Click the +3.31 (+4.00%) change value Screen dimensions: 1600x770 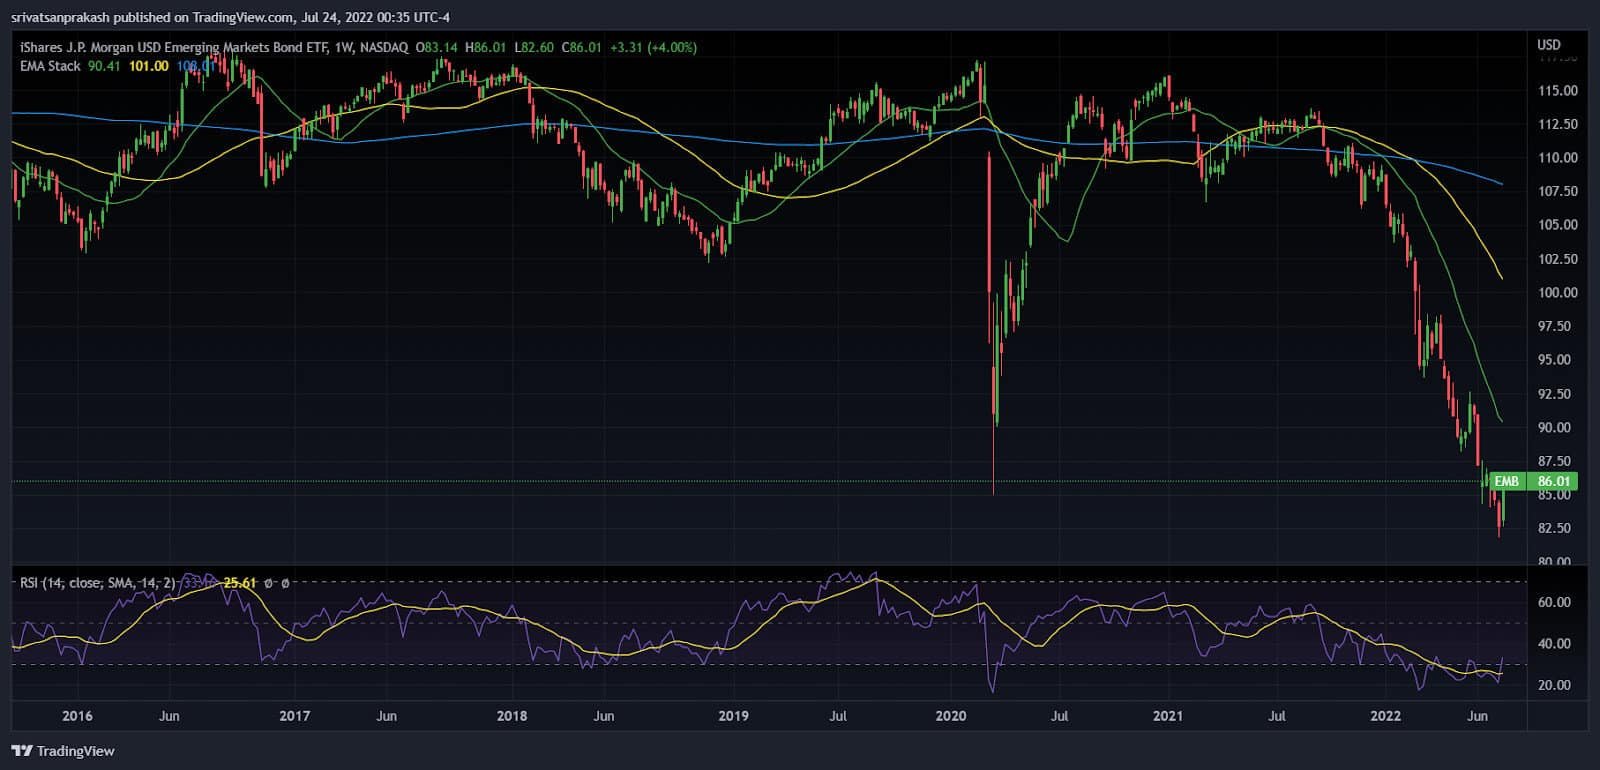653,47
